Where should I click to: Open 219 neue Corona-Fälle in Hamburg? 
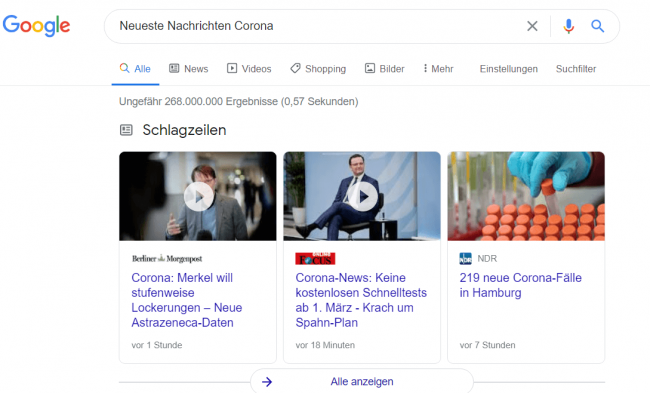pyautogui.click(x=521, y=285)
